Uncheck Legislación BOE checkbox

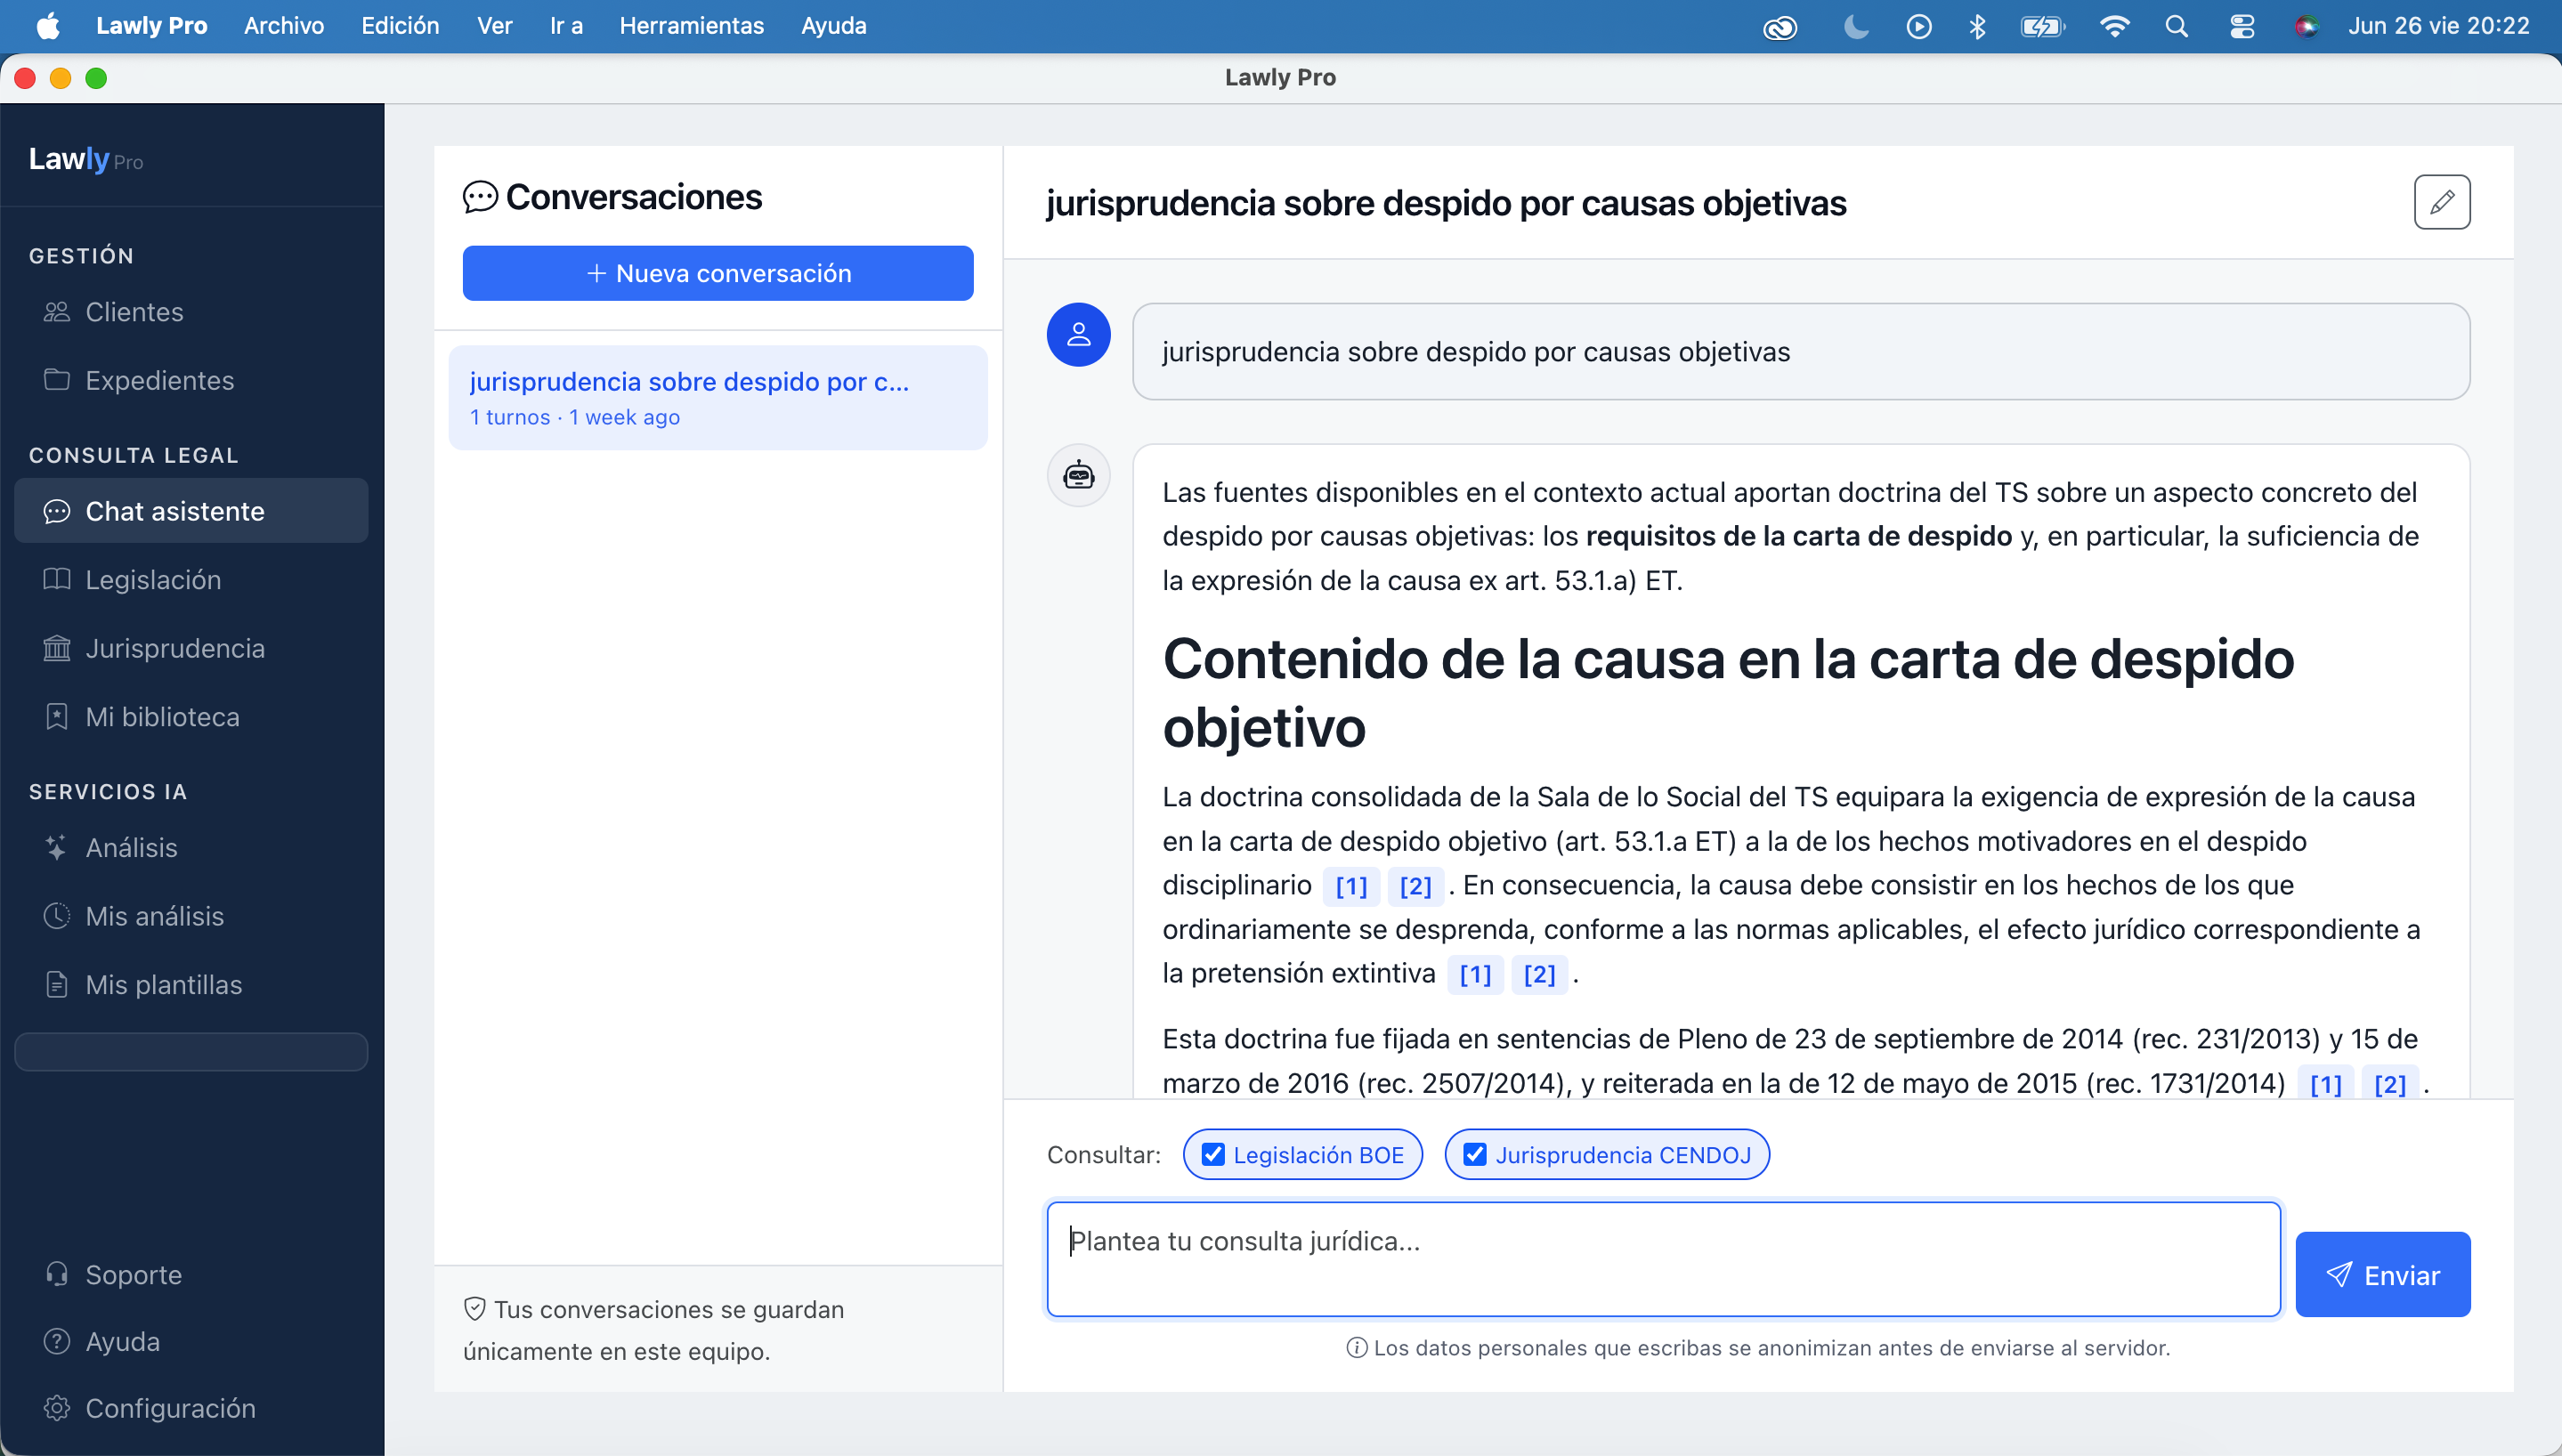pos(1213,1155)
